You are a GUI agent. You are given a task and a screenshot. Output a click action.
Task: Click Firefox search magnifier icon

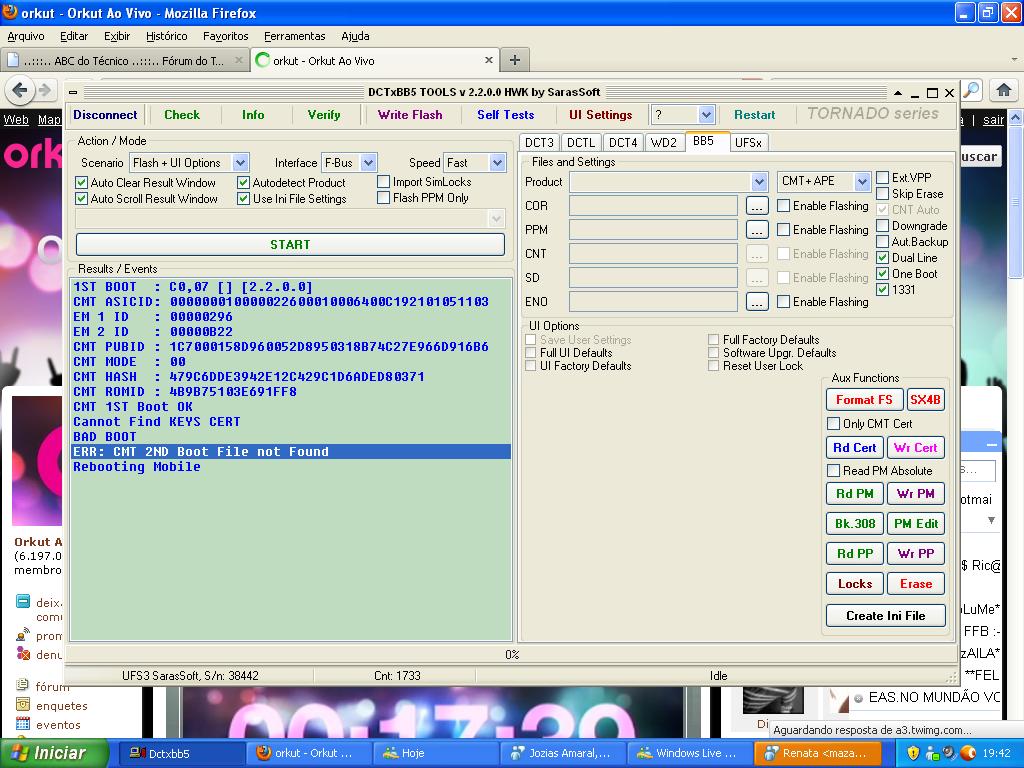972,90
